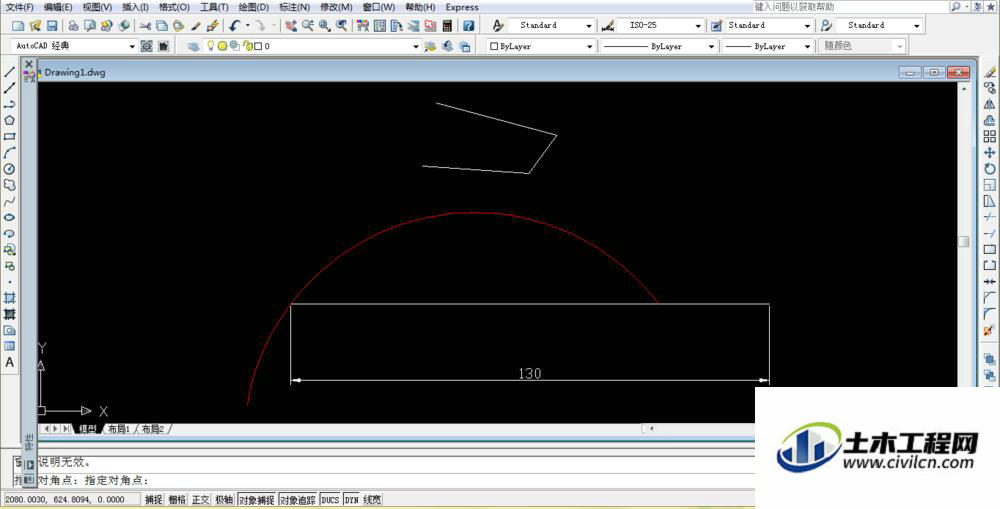The image size is (1000, 509).
Task: Open the 修改(M) menu
Action: click(336, 7)
